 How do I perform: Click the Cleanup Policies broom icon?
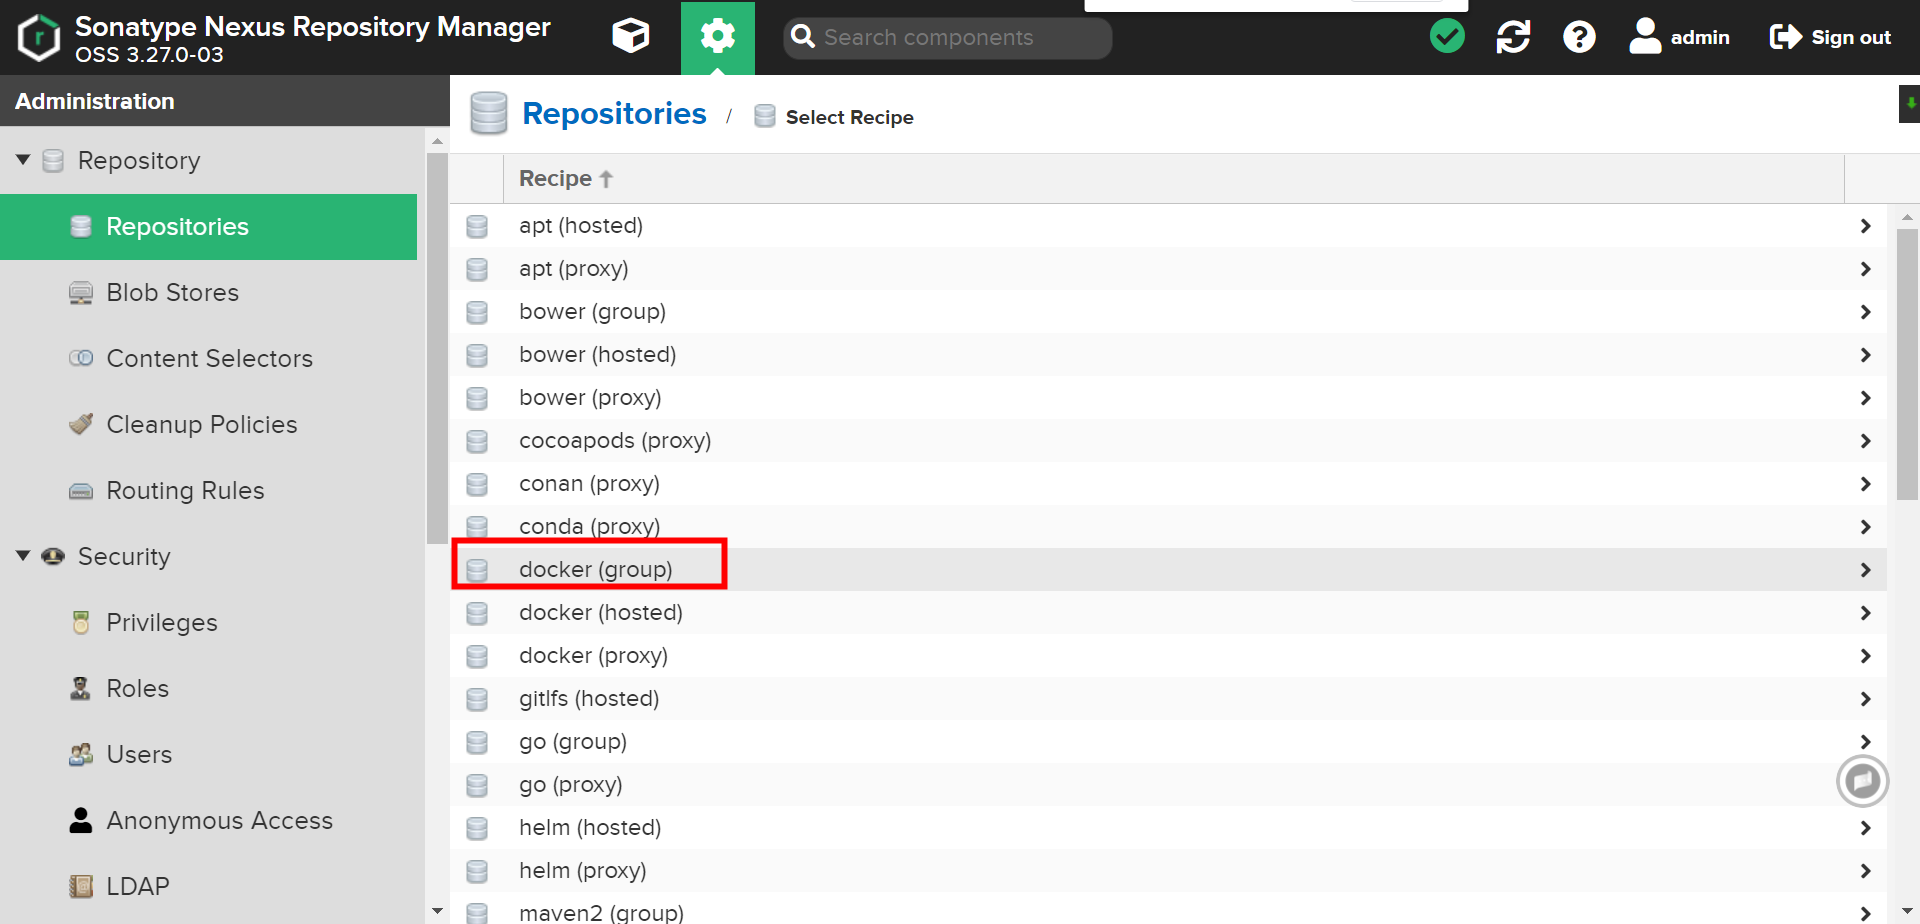tap(80, 423)
